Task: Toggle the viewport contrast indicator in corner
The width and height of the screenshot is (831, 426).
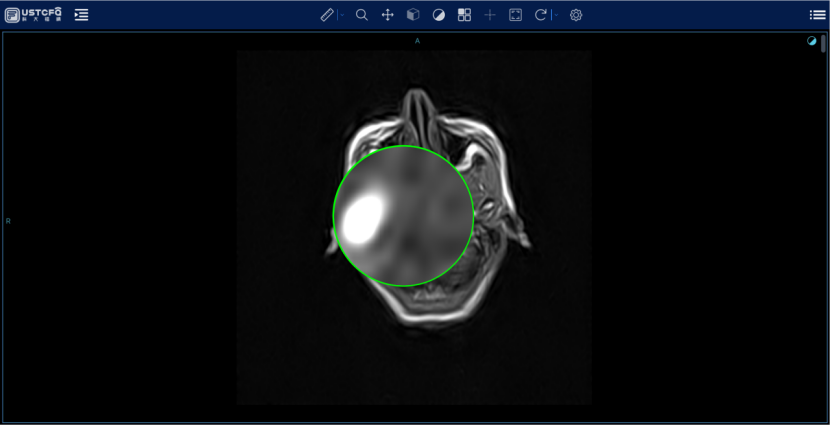Action: 811,41
